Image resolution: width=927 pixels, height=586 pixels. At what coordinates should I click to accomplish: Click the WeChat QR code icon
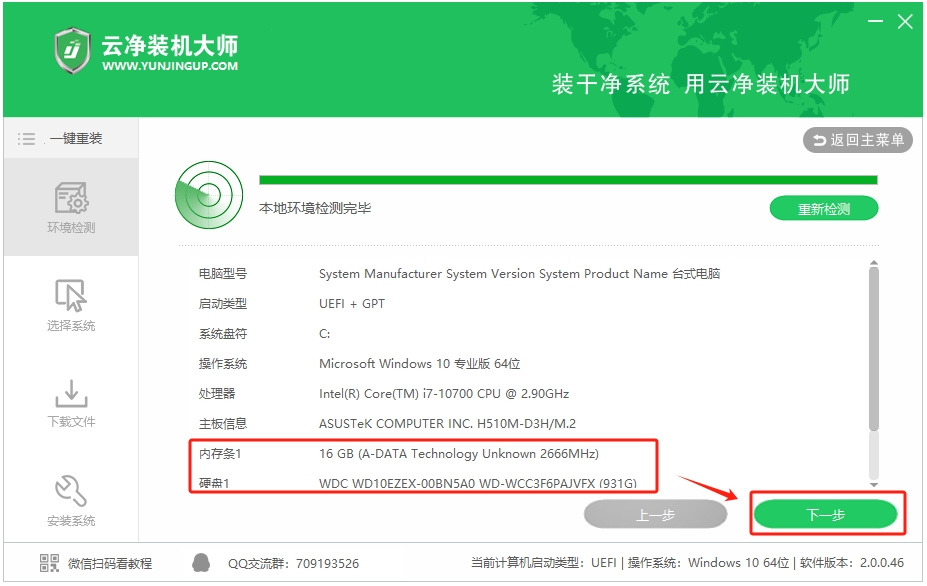pyautogui.click(x=49, y=563)
